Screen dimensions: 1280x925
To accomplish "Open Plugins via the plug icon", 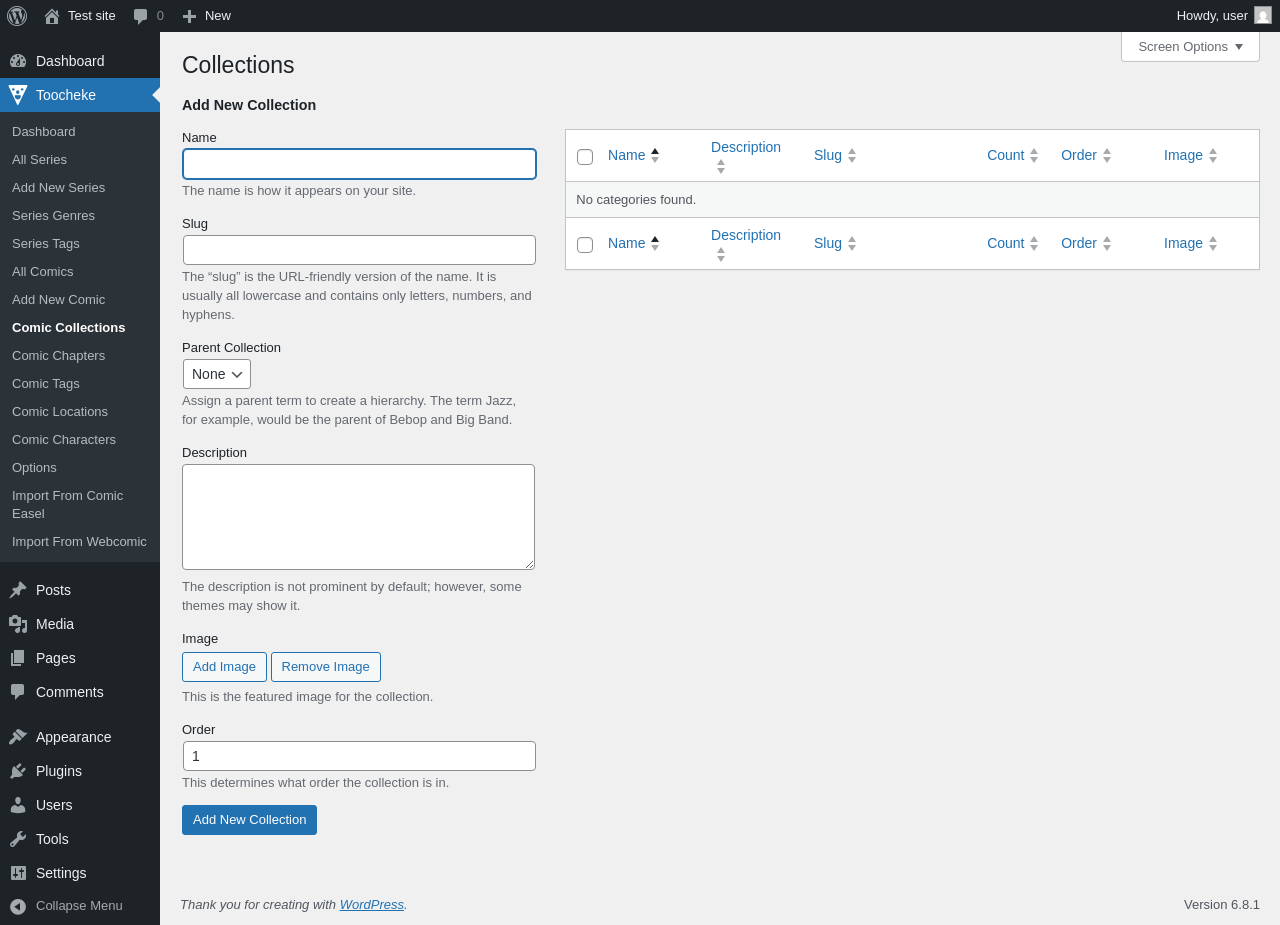I will coord(18,771).
